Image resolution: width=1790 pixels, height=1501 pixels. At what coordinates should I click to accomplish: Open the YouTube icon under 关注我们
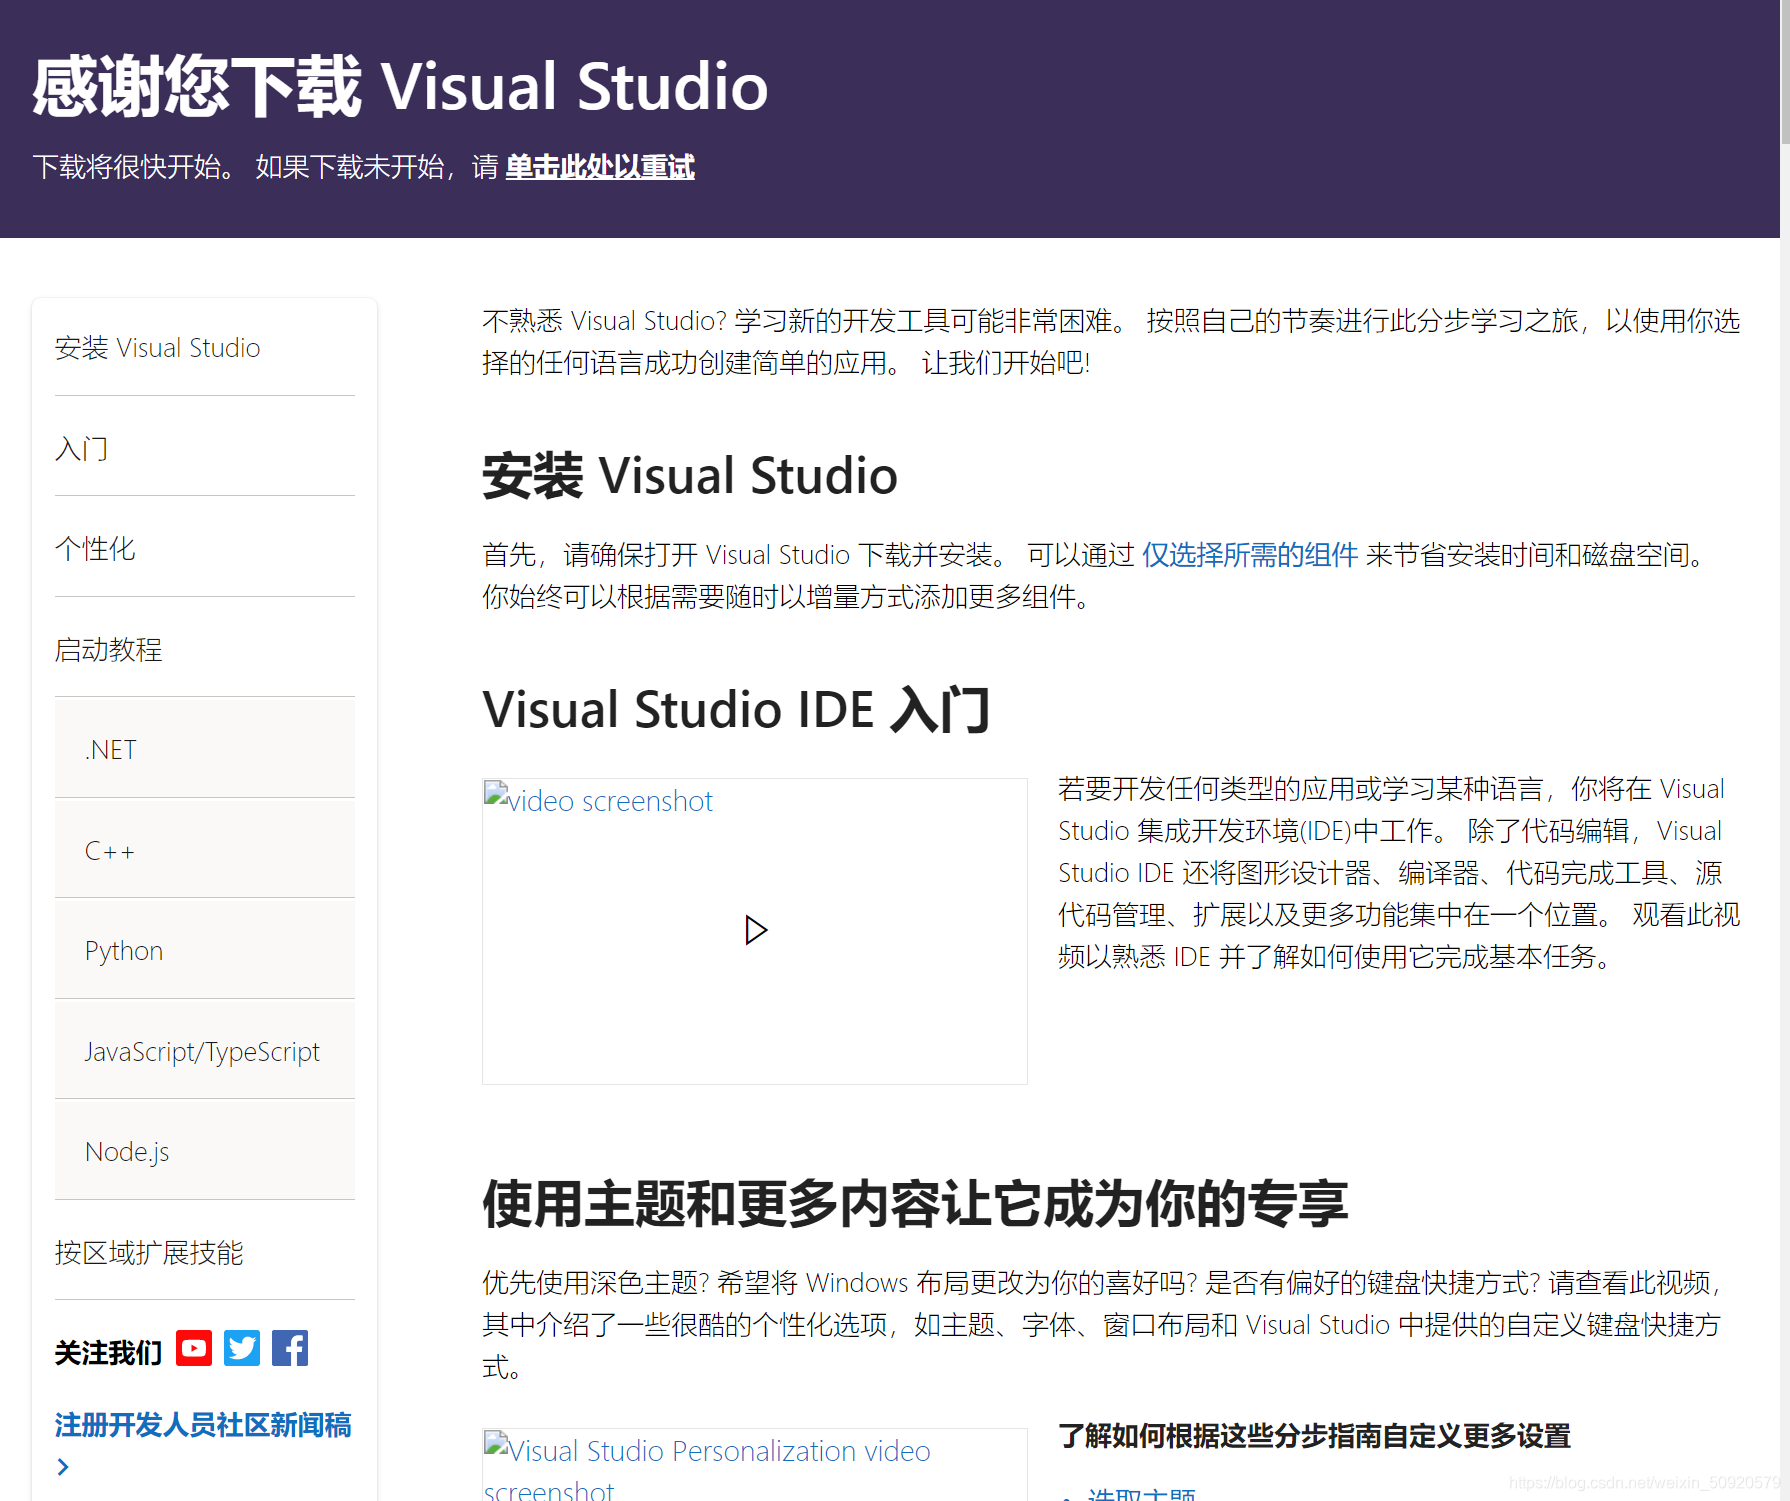point(194,1348)
